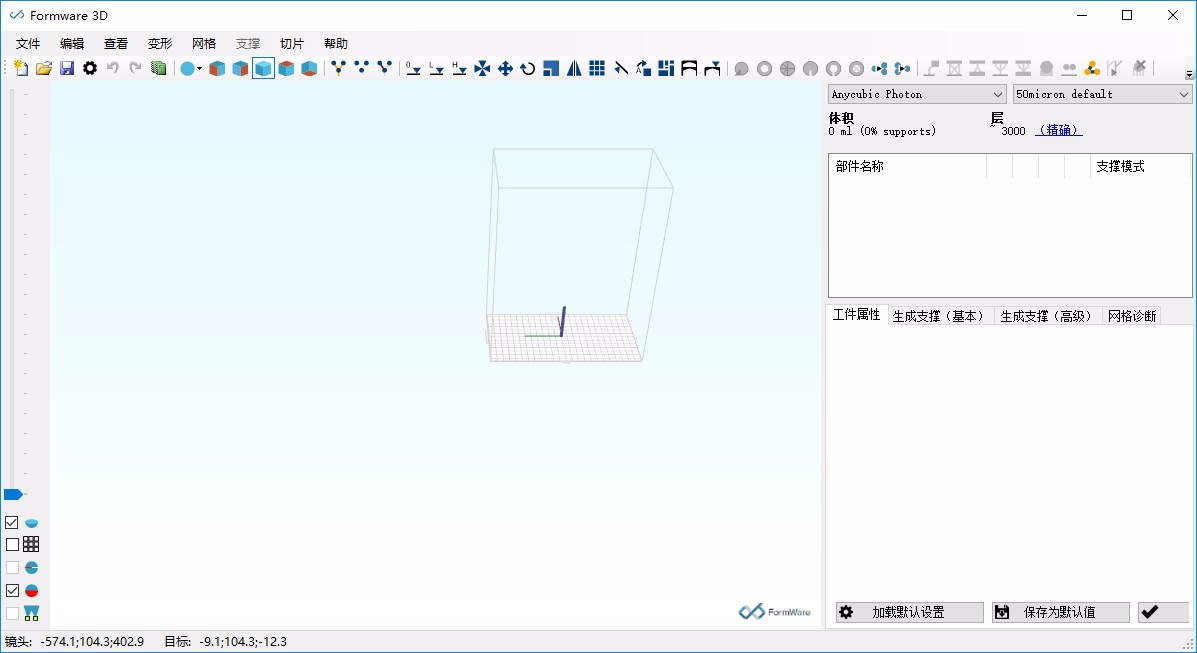
Task: Expand toolbar overflow arrow at far right
Action: pos(1189,74)
